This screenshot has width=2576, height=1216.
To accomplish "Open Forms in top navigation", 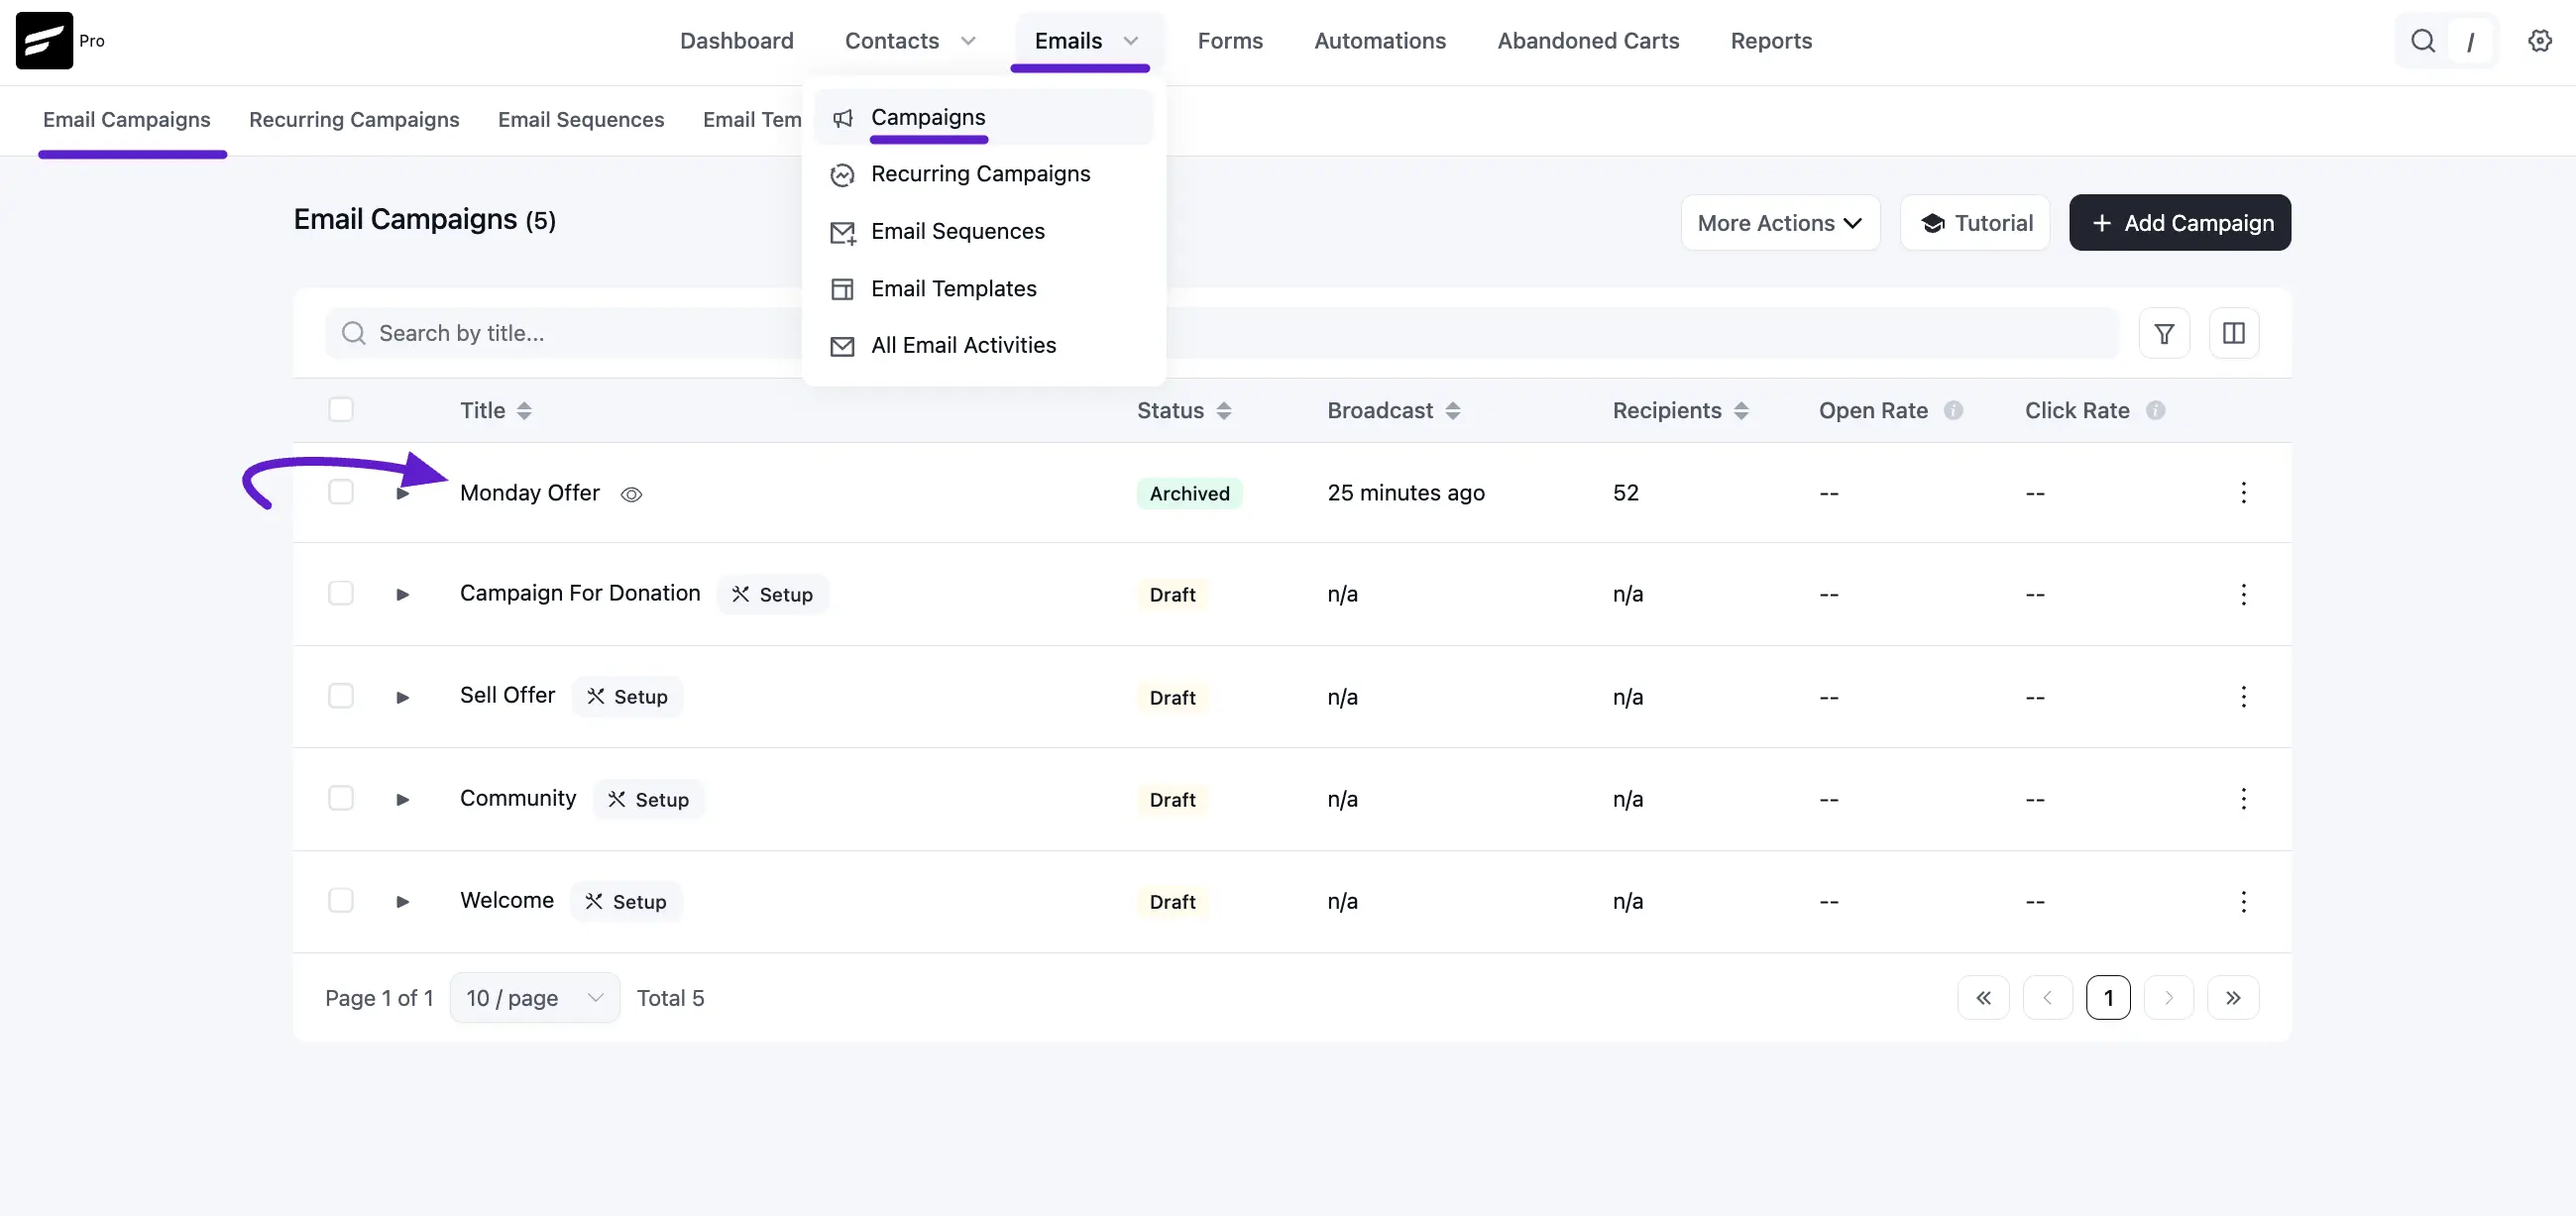I will click(x=1230, y=41).
